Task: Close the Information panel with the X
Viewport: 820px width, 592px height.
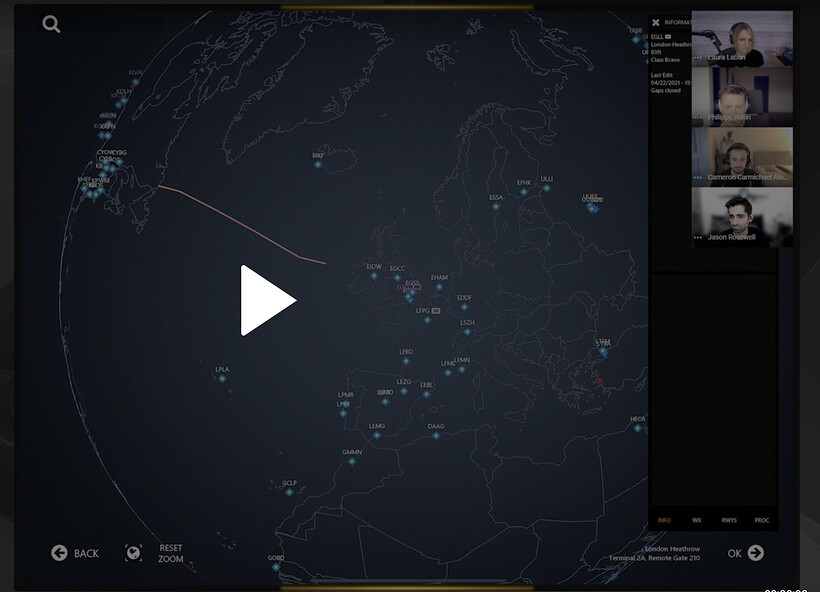Action: click(x=655, y=22)
